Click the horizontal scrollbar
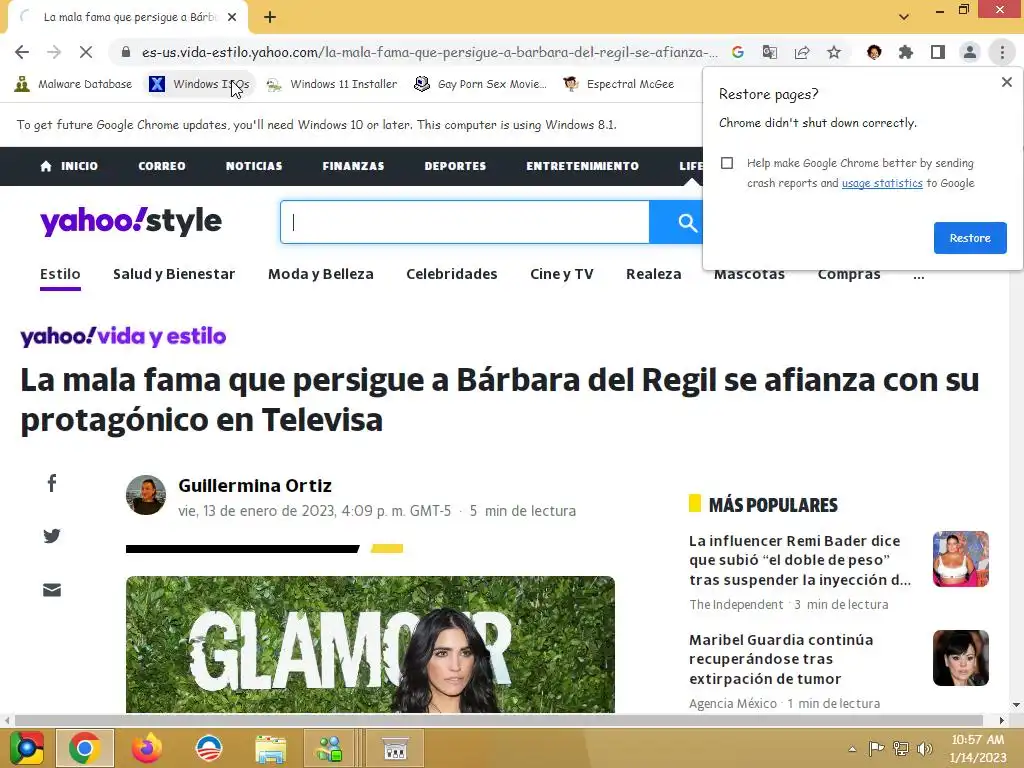Screen dimensions: 1024x768 (499, 720)
